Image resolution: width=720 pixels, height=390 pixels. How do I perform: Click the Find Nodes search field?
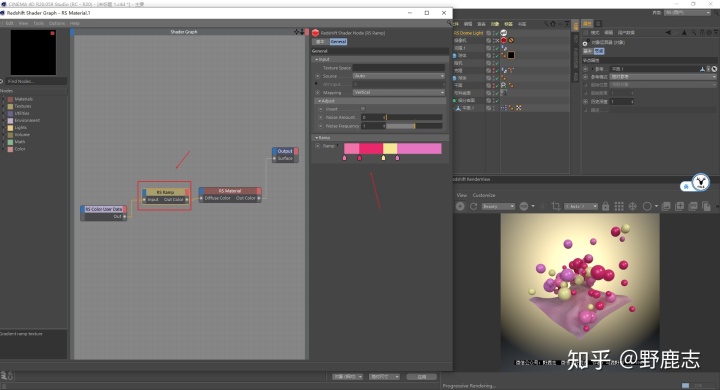click(x=36, y=81)
